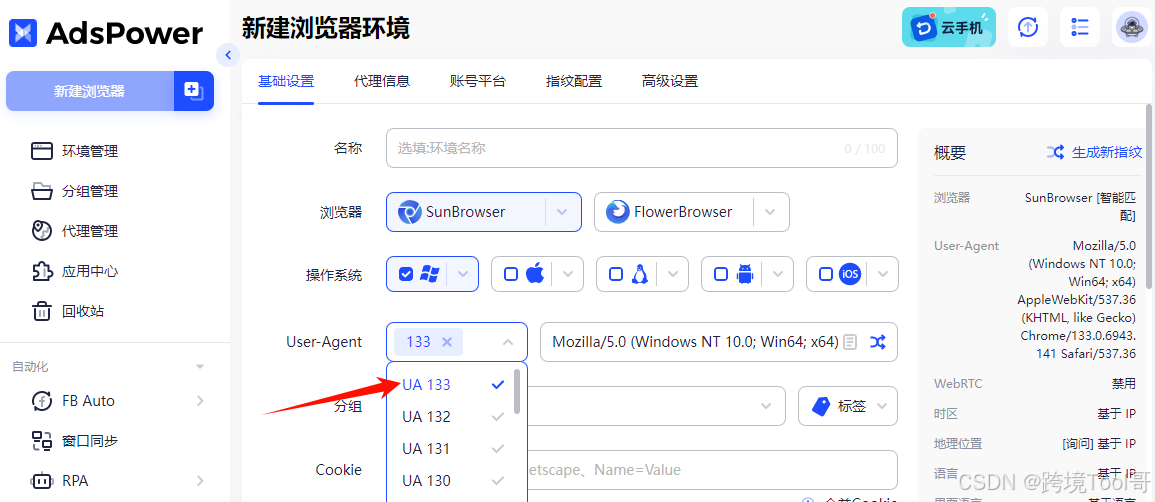Image resolution: width=1155 pixels, height=502 pixels.
Task: Select FlowerBrowser as the browser
Action: 674,212
